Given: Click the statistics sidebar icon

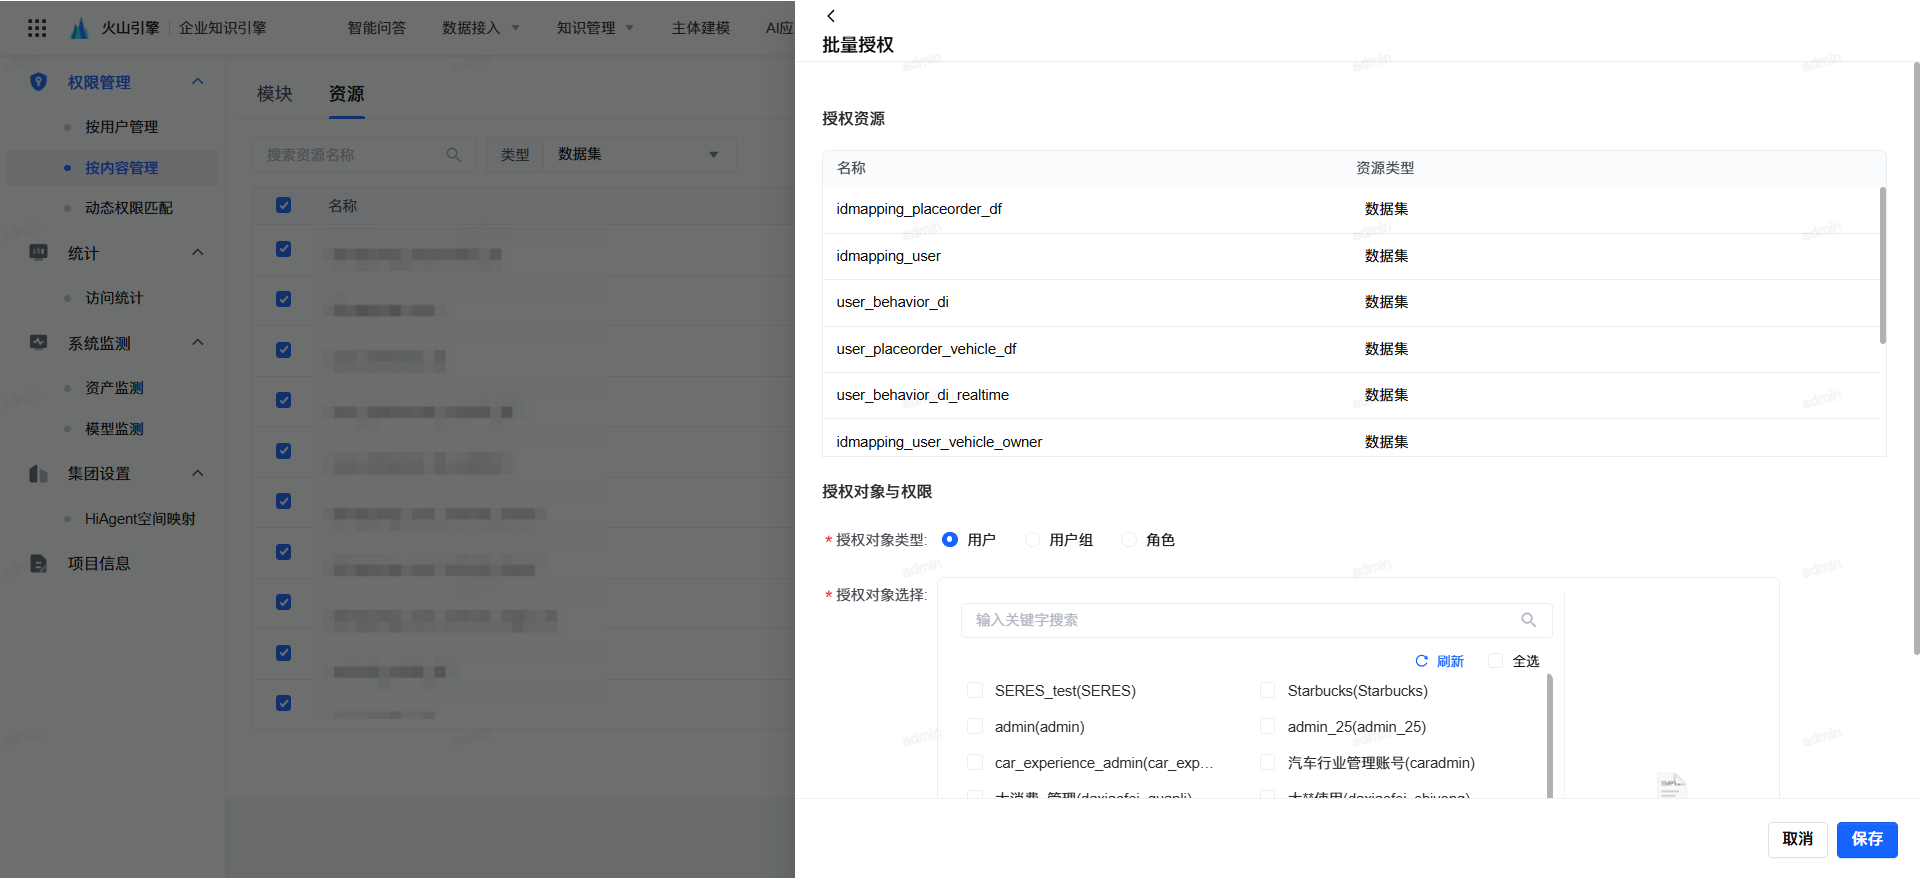Looking at the screenshot, I should [38, 253].
